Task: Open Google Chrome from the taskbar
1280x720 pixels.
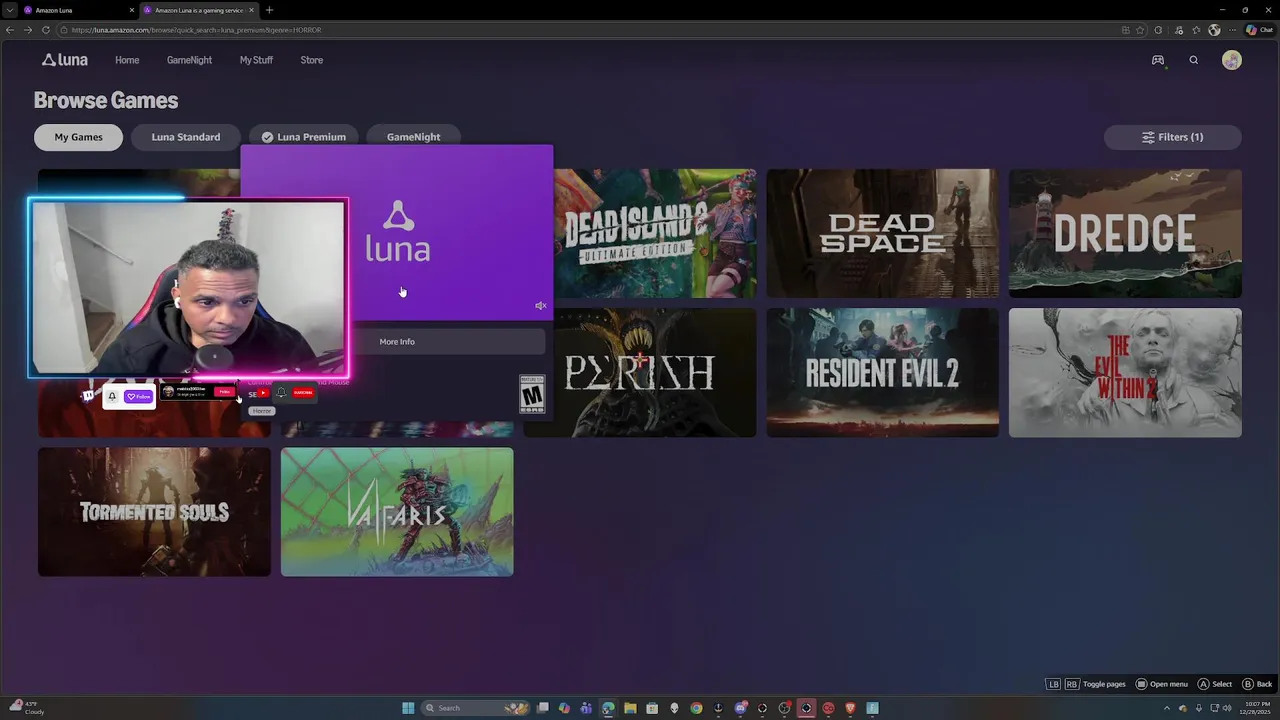Action: click(696, 708)
